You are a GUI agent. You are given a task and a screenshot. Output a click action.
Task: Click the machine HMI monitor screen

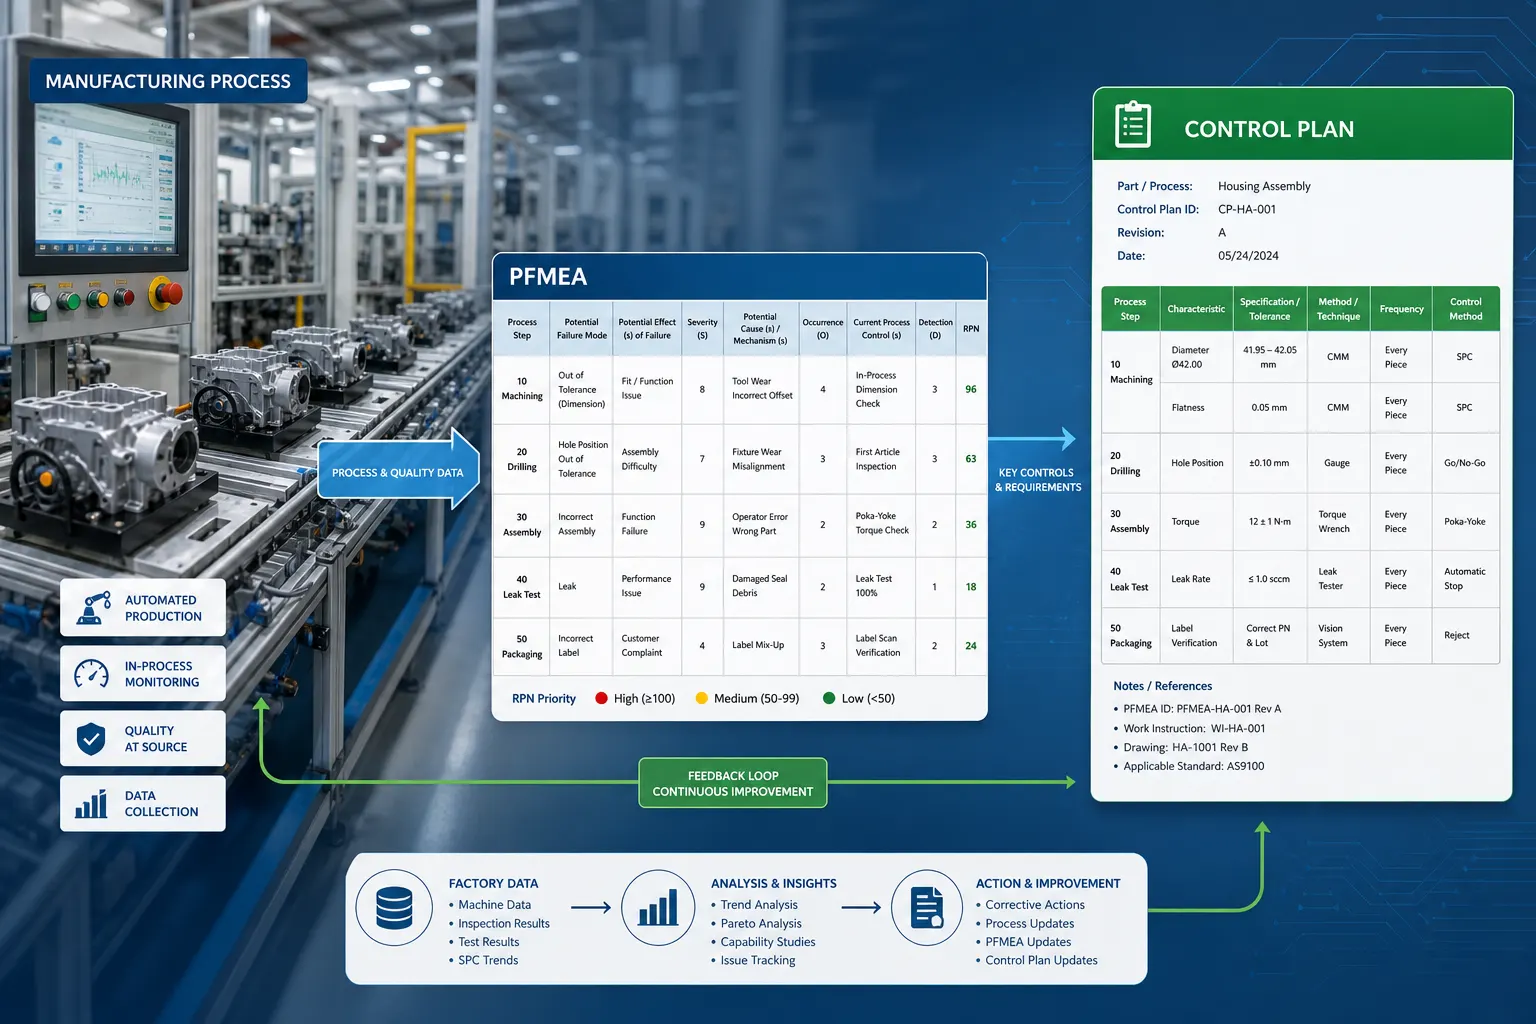(108, 180)
